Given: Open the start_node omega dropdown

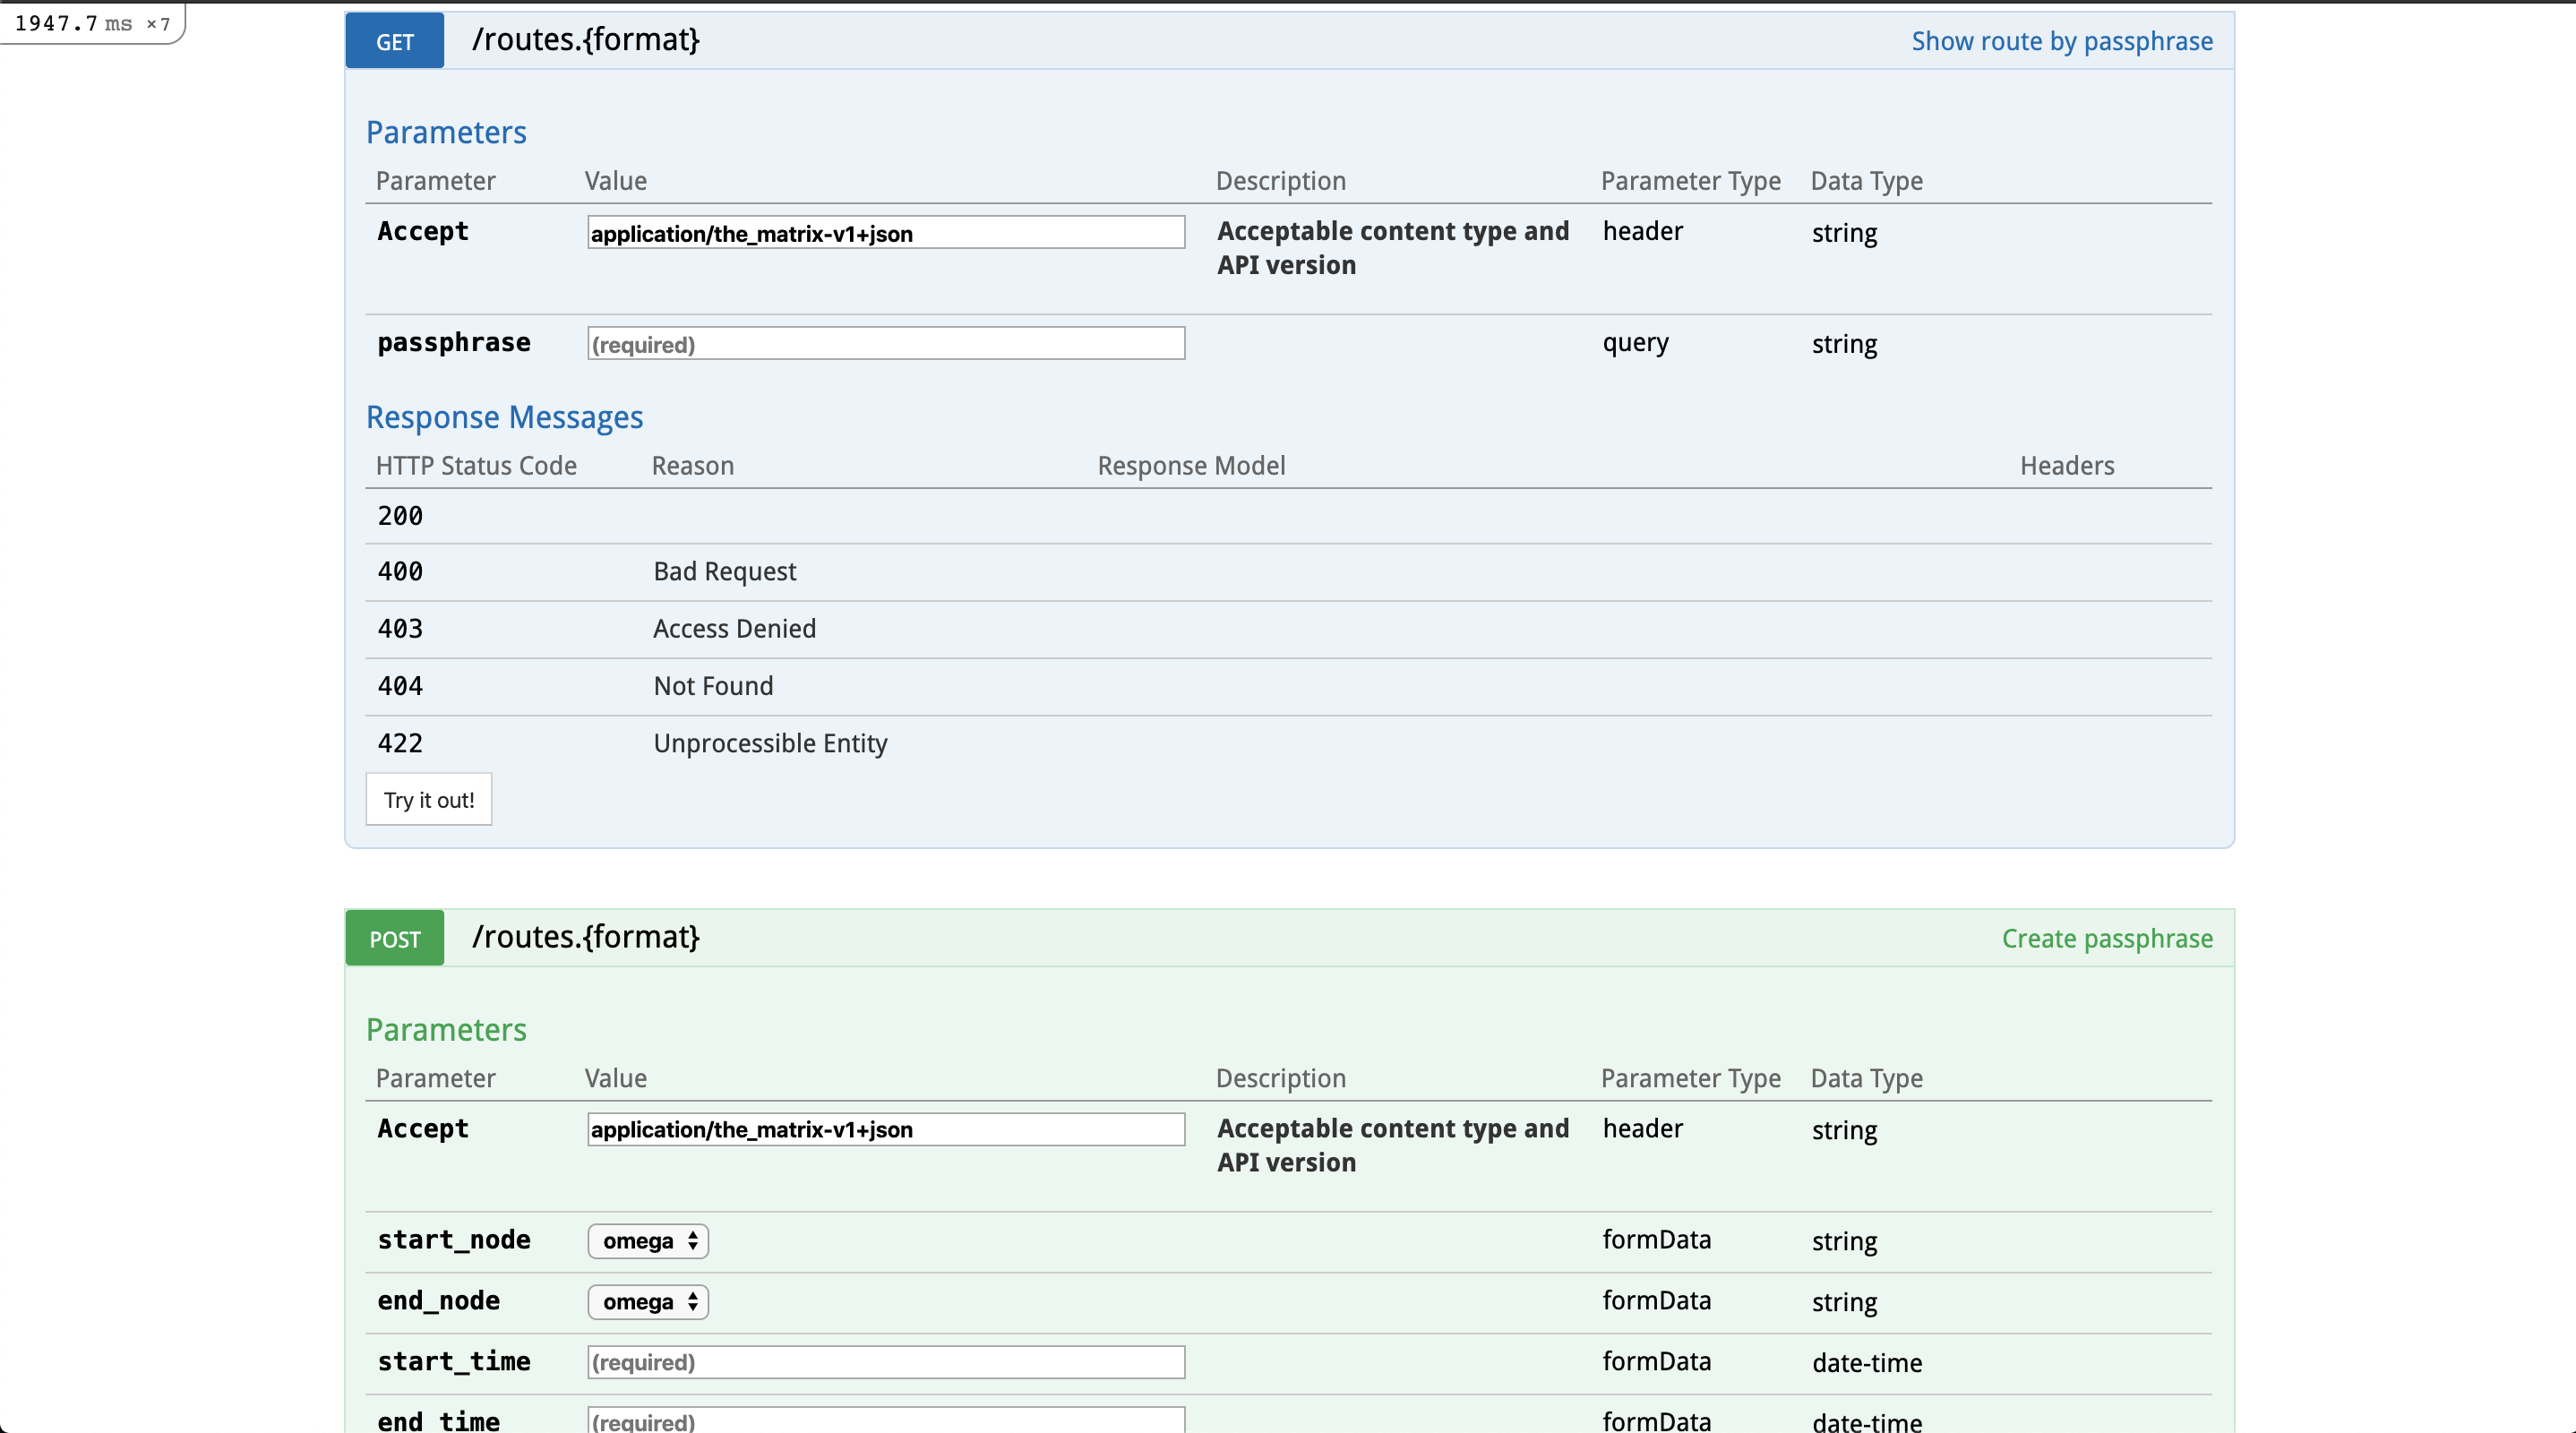Looking at the screenshot, I should [x=648, y=1241].
